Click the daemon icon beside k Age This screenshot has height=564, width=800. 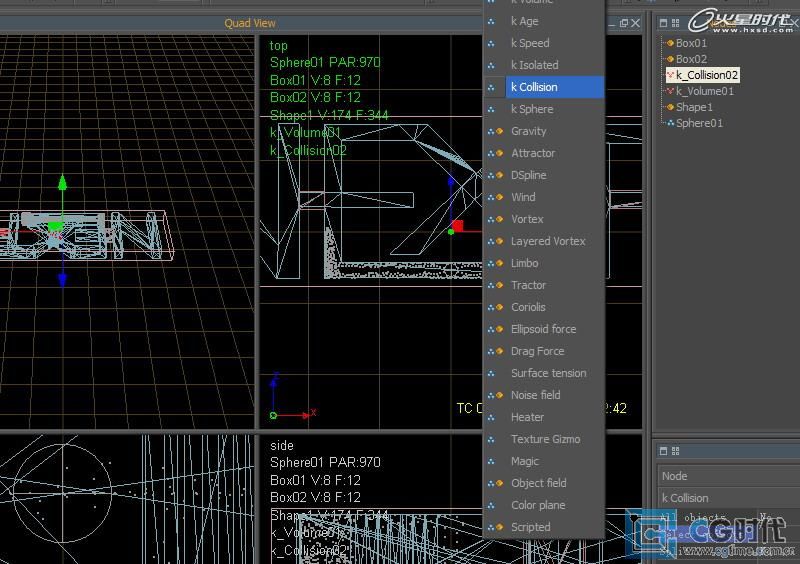(491, 21)
